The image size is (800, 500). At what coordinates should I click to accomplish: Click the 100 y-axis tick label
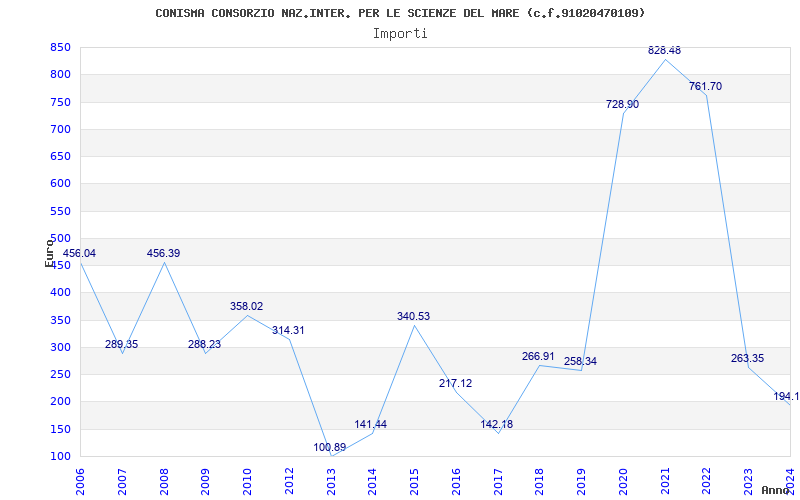tap(59, 457)
